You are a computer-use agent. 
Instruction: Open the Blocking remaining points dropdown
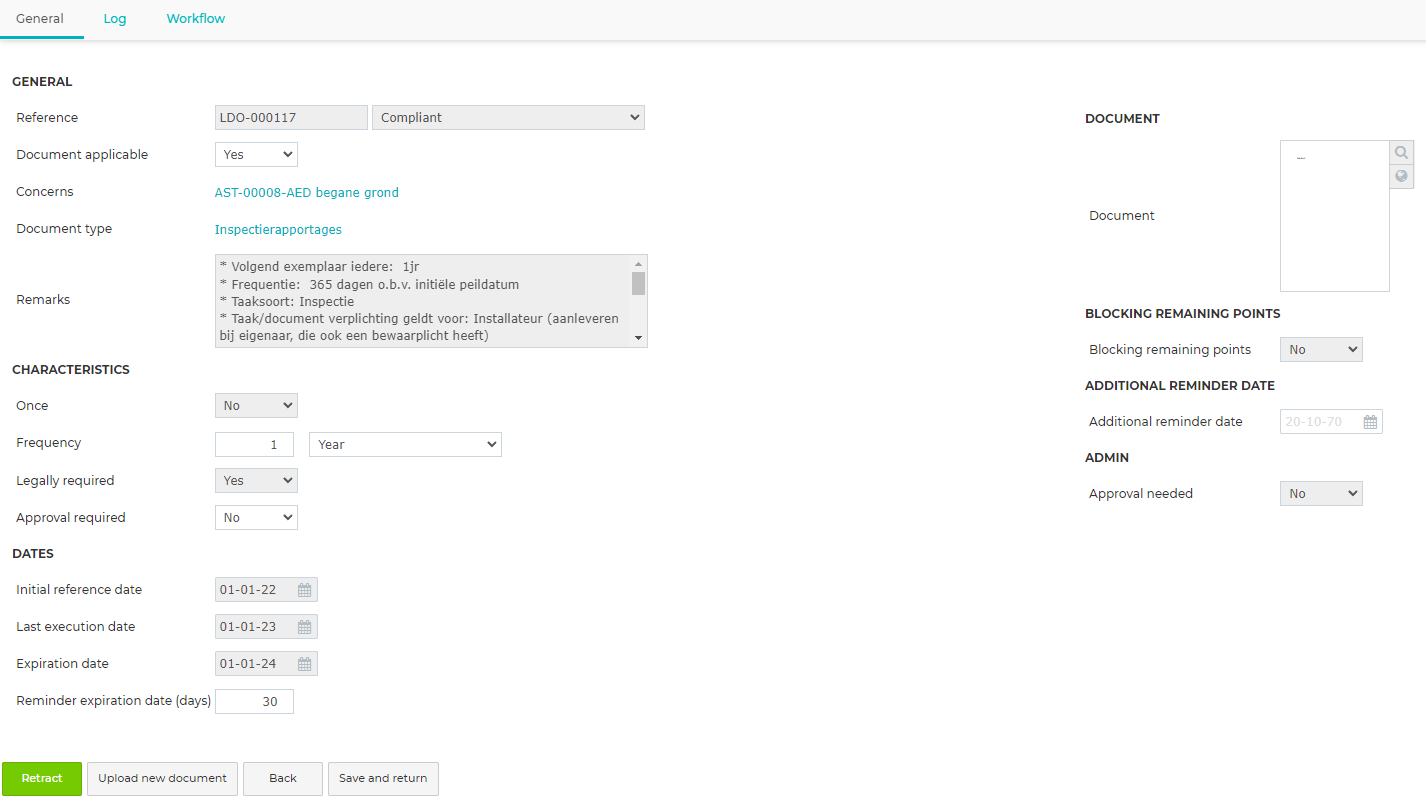1321,350
